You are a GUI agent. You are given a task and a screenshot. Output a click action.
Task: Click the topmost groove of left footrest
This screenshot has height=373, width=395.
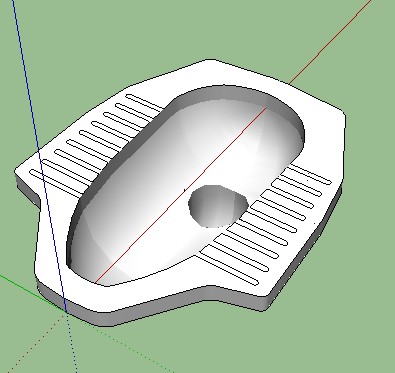tap(144, 102)
